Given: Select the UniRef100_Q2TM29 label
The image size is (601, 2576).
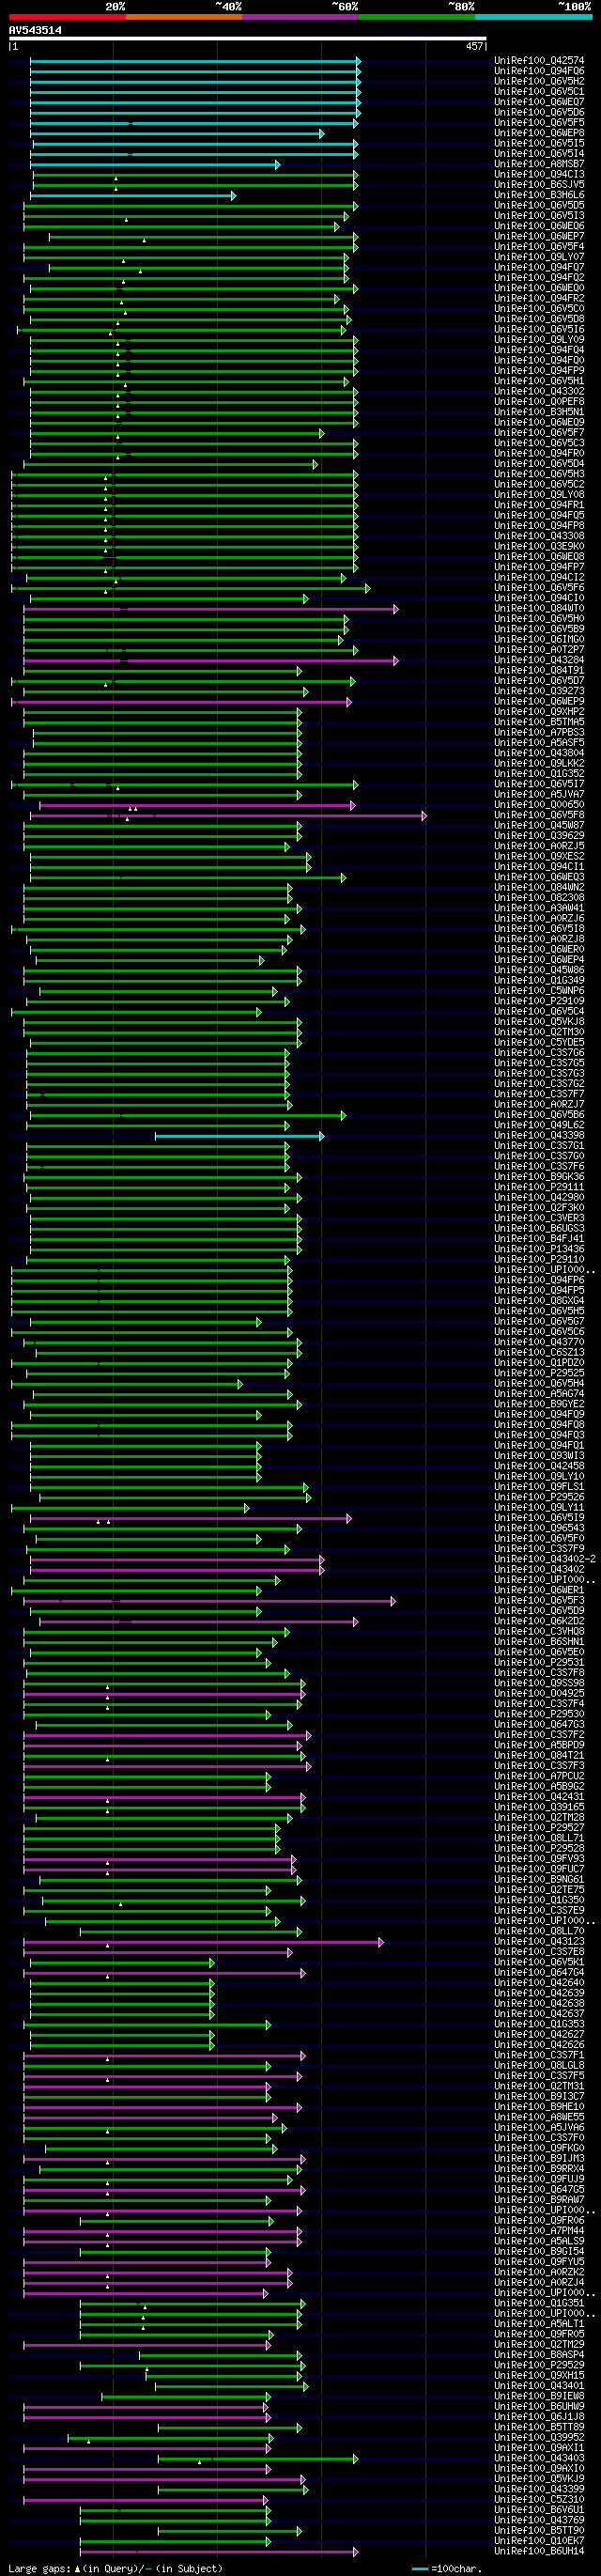Looking at the screenshot, I should (539, 2344).
